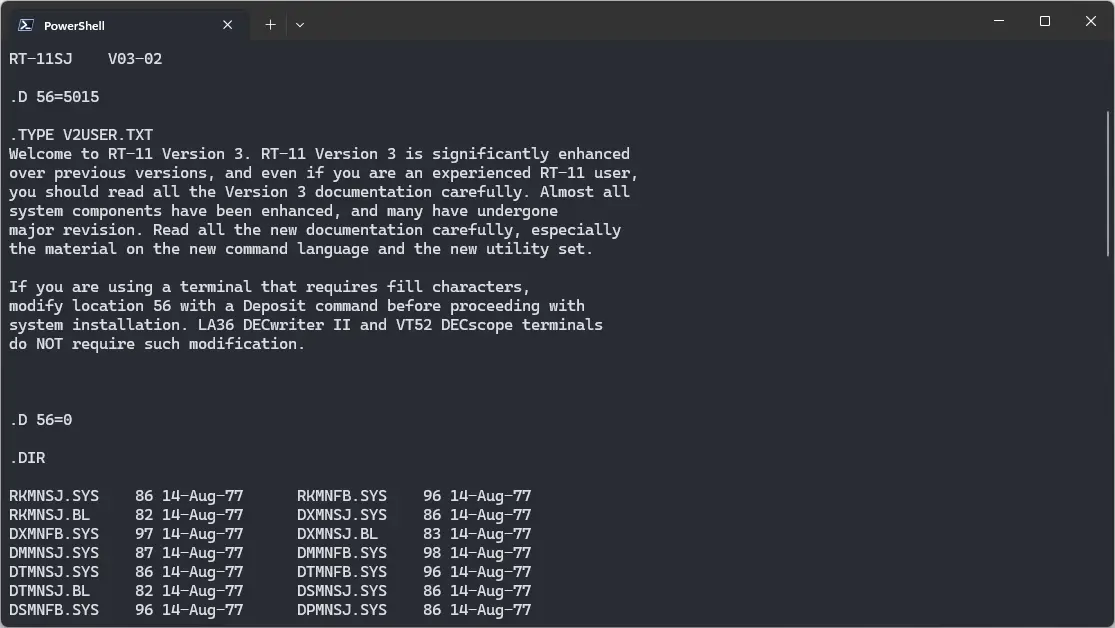The width and height of the screenshot is (1115, 628).
Task: Click the DXMNFB.SYS file entry
Action: tap(54, 534)
